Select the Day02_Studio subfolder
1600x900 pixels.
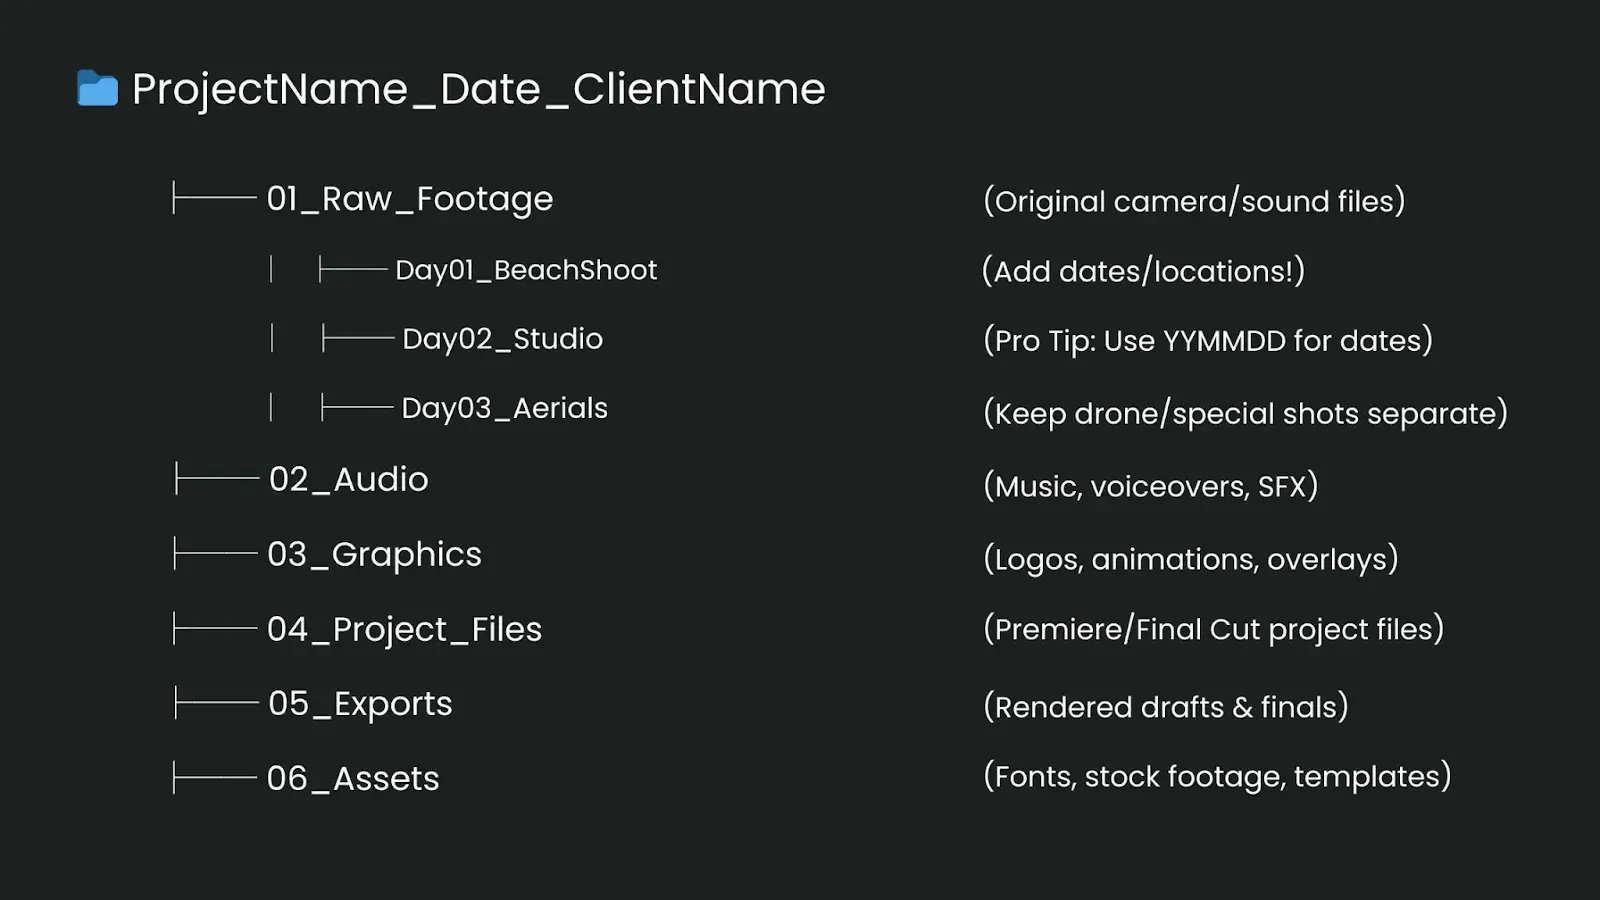click(502, 339)
